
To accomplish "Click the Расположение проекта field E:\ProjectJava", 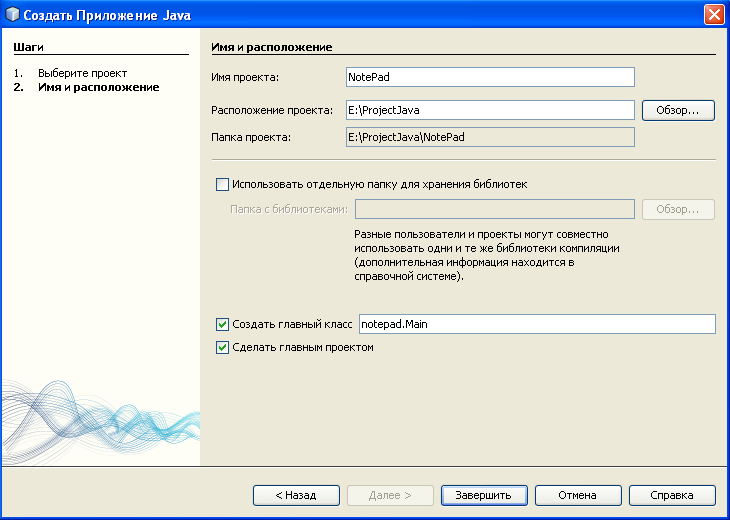I will tap(490, 110).
